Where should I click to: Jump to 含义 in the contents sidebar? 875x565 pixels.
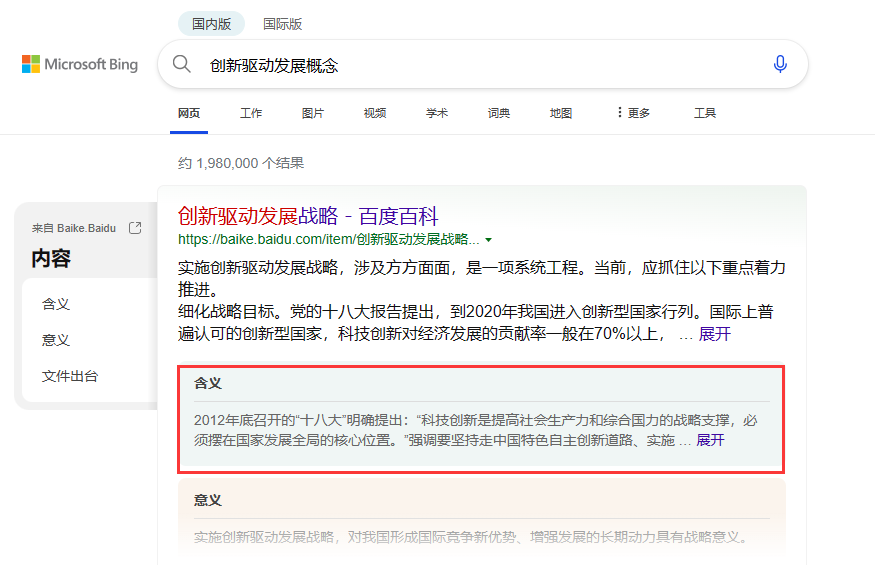56,304
